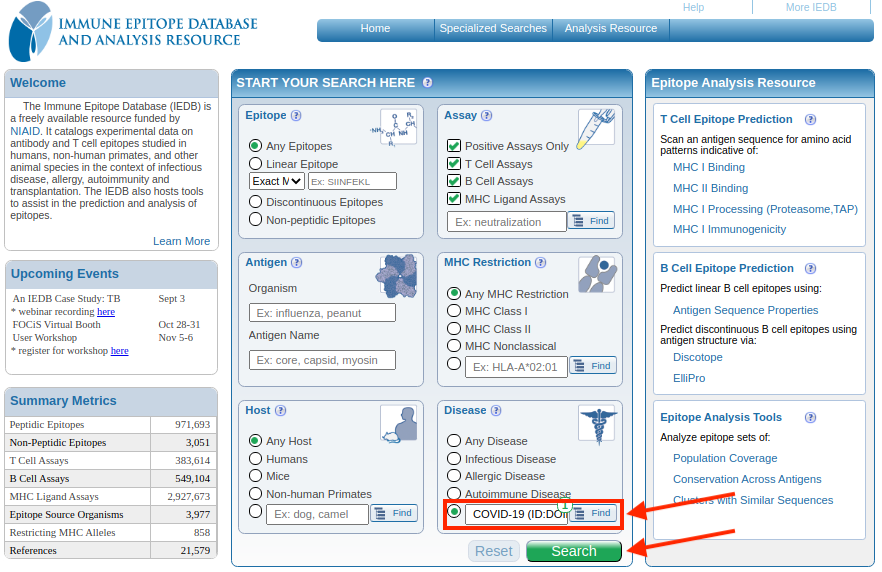Viewport: 882px width, 572px height.
Task: Select the Any Epitopes radio button
Action: tap(255, 146)
